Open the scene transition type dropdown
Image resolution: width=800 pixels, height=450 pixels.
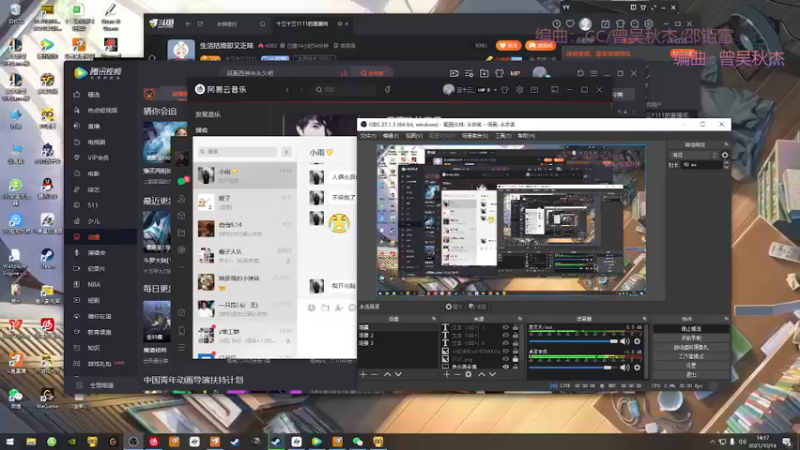[694, 155]
